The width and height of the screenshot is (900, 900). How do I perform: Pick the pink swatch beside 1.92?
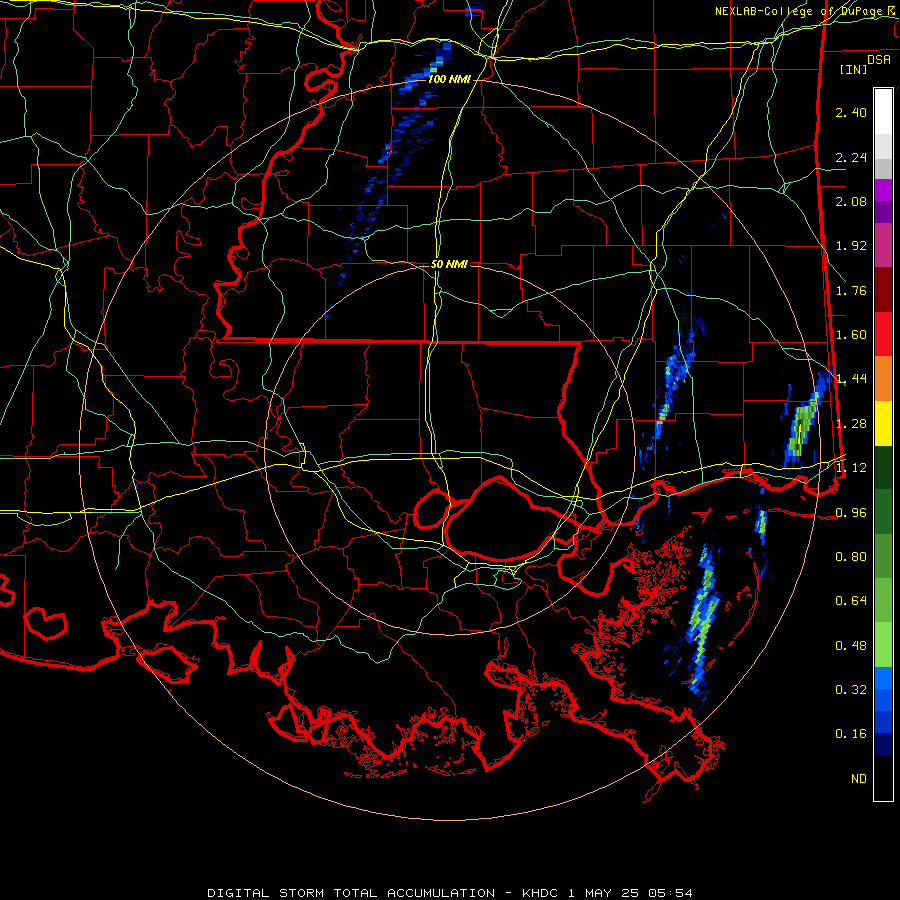[883, 245]
